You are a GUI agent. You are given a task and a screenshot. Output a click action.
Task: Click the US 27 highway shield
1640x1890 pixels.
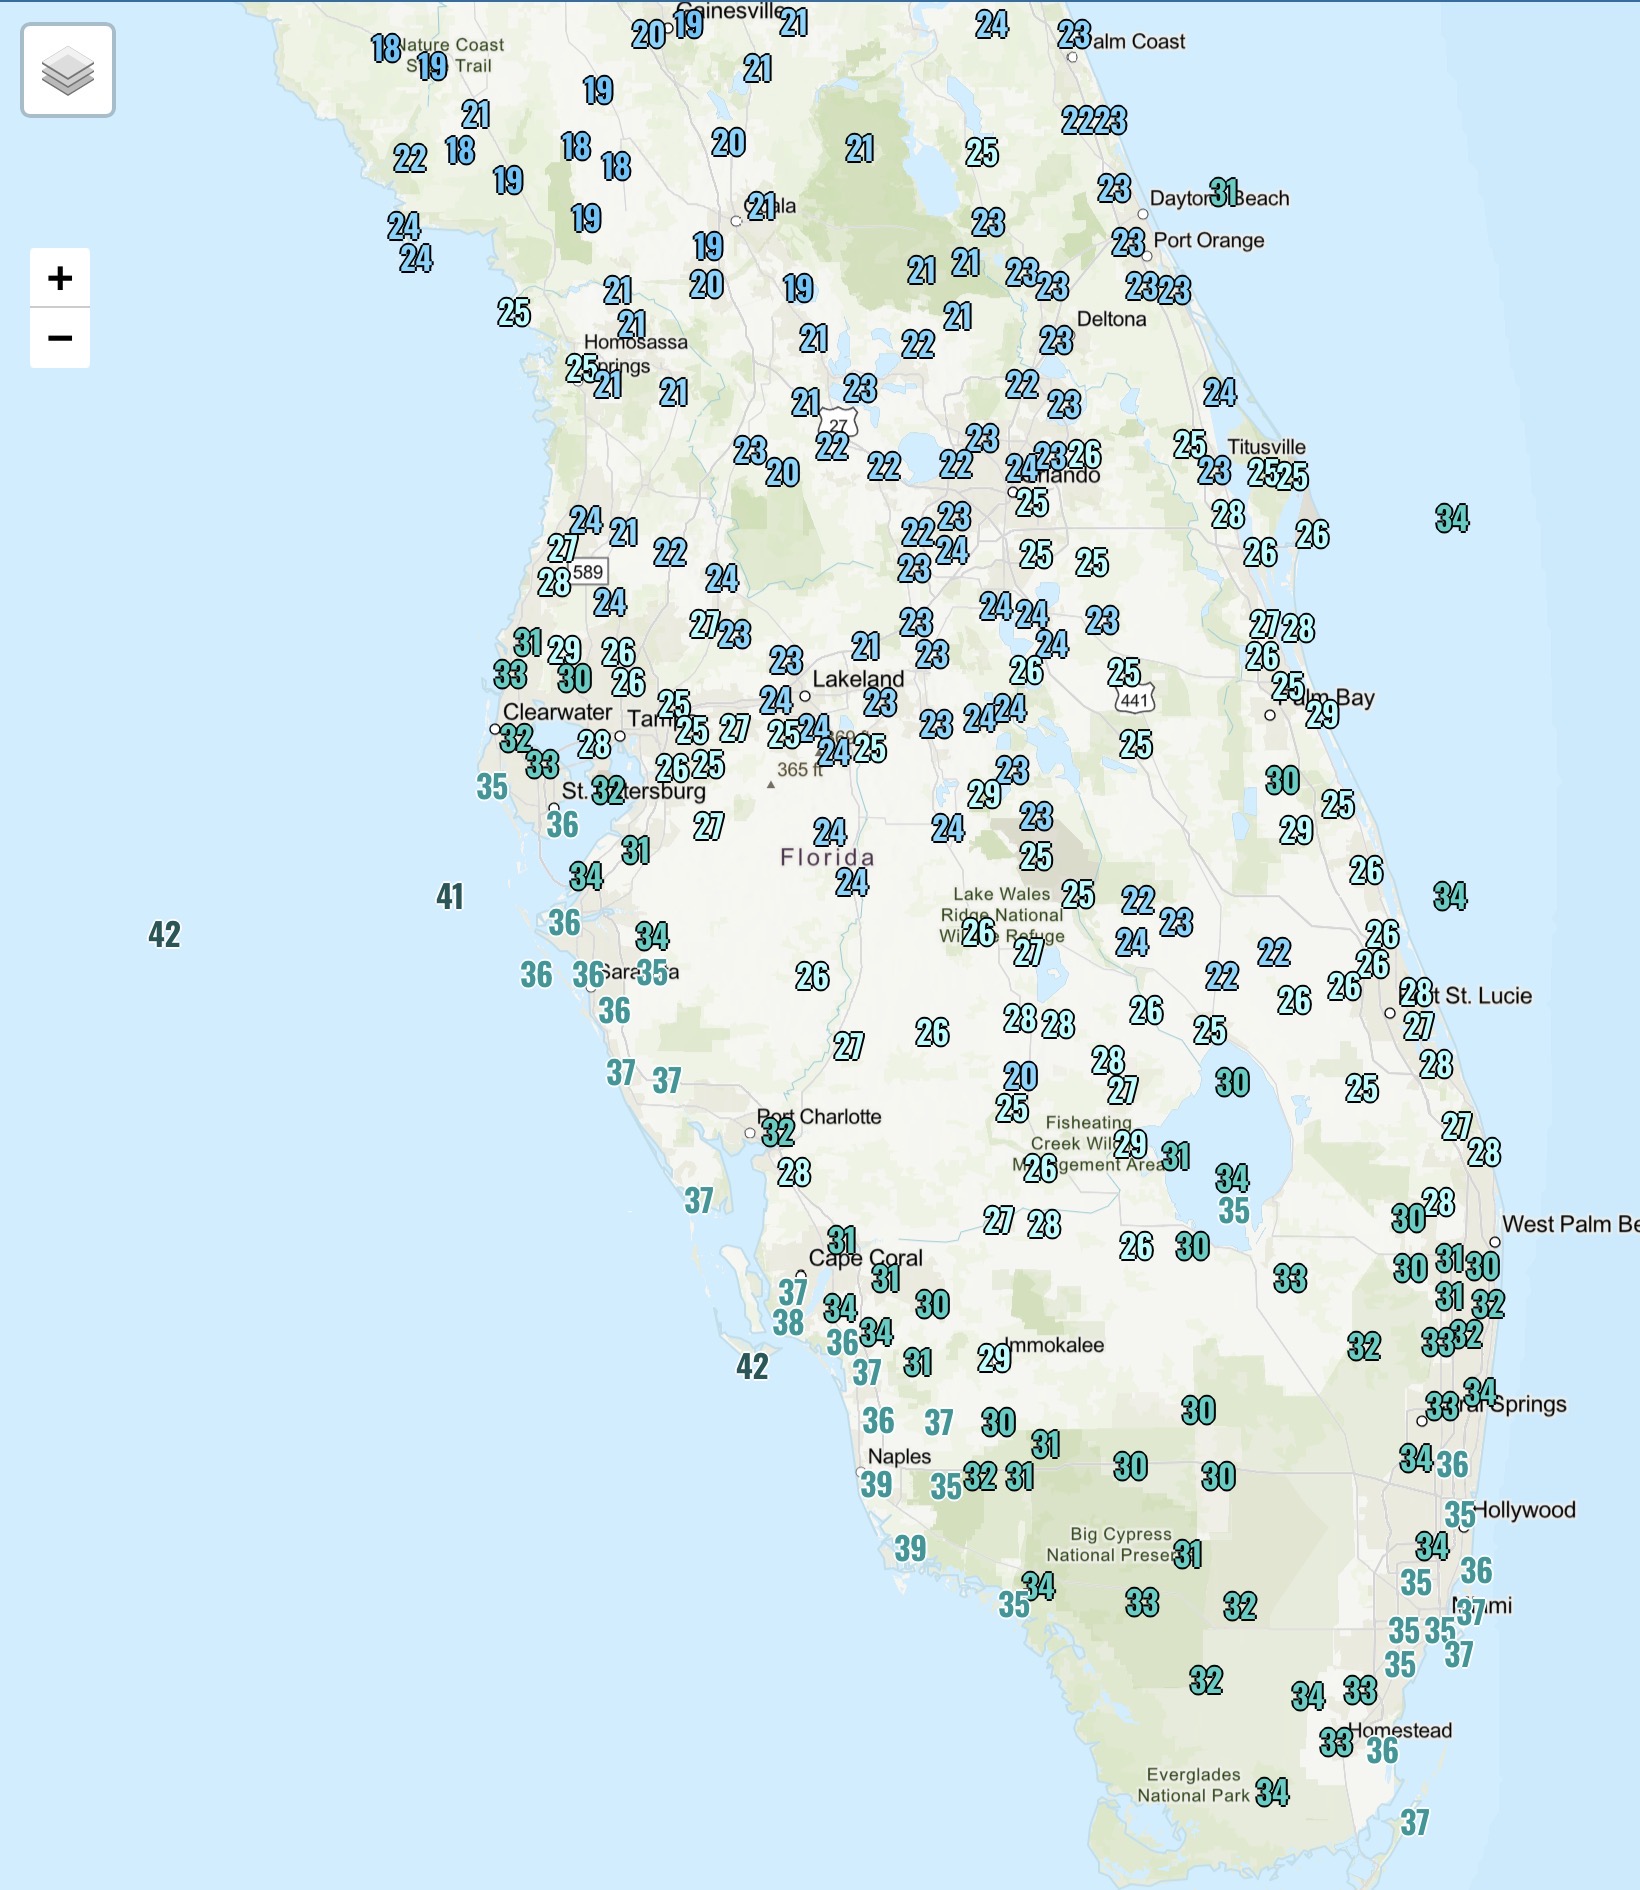pyautogui.click(x=840, y=424)
